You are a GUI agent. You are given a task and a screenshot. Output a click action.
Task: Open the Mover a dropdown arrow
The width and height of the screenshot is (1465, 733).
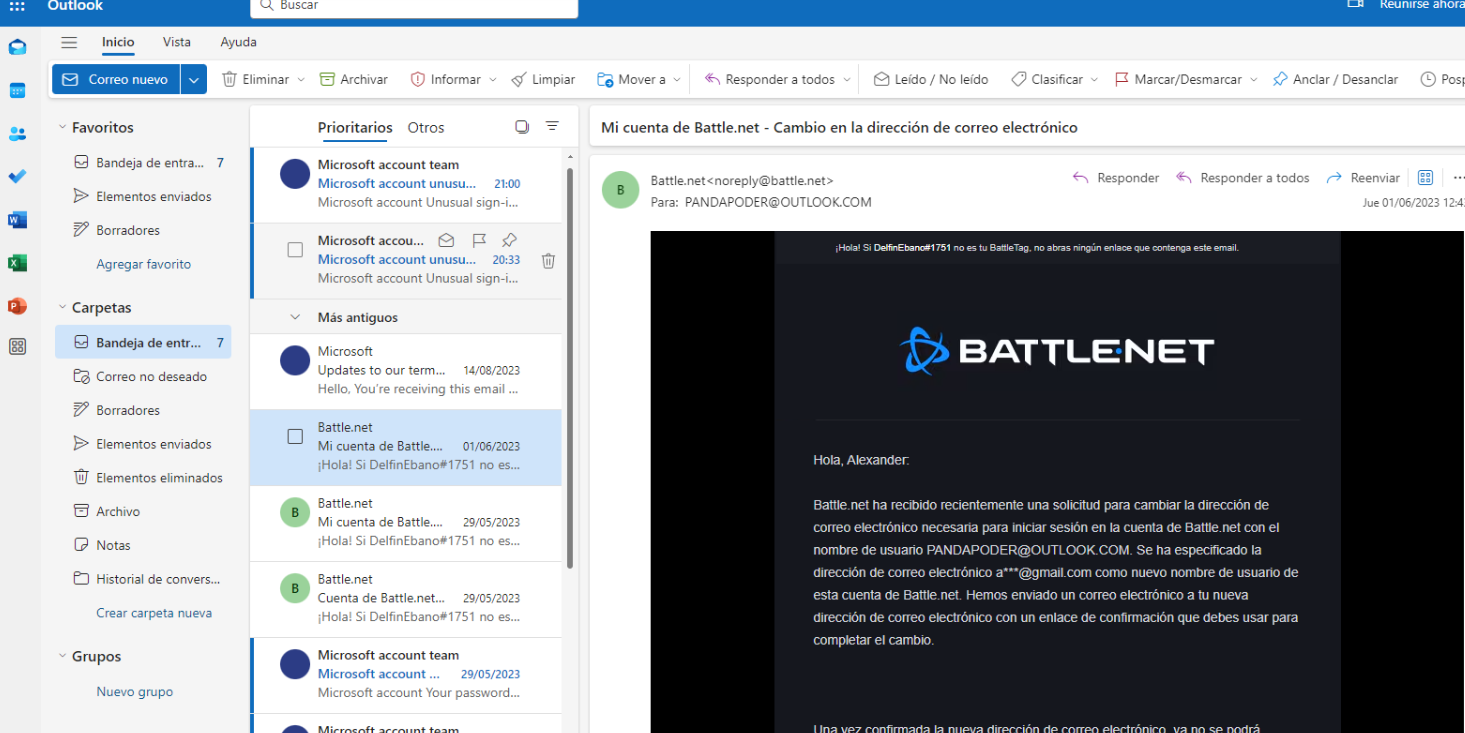(677, 79)
